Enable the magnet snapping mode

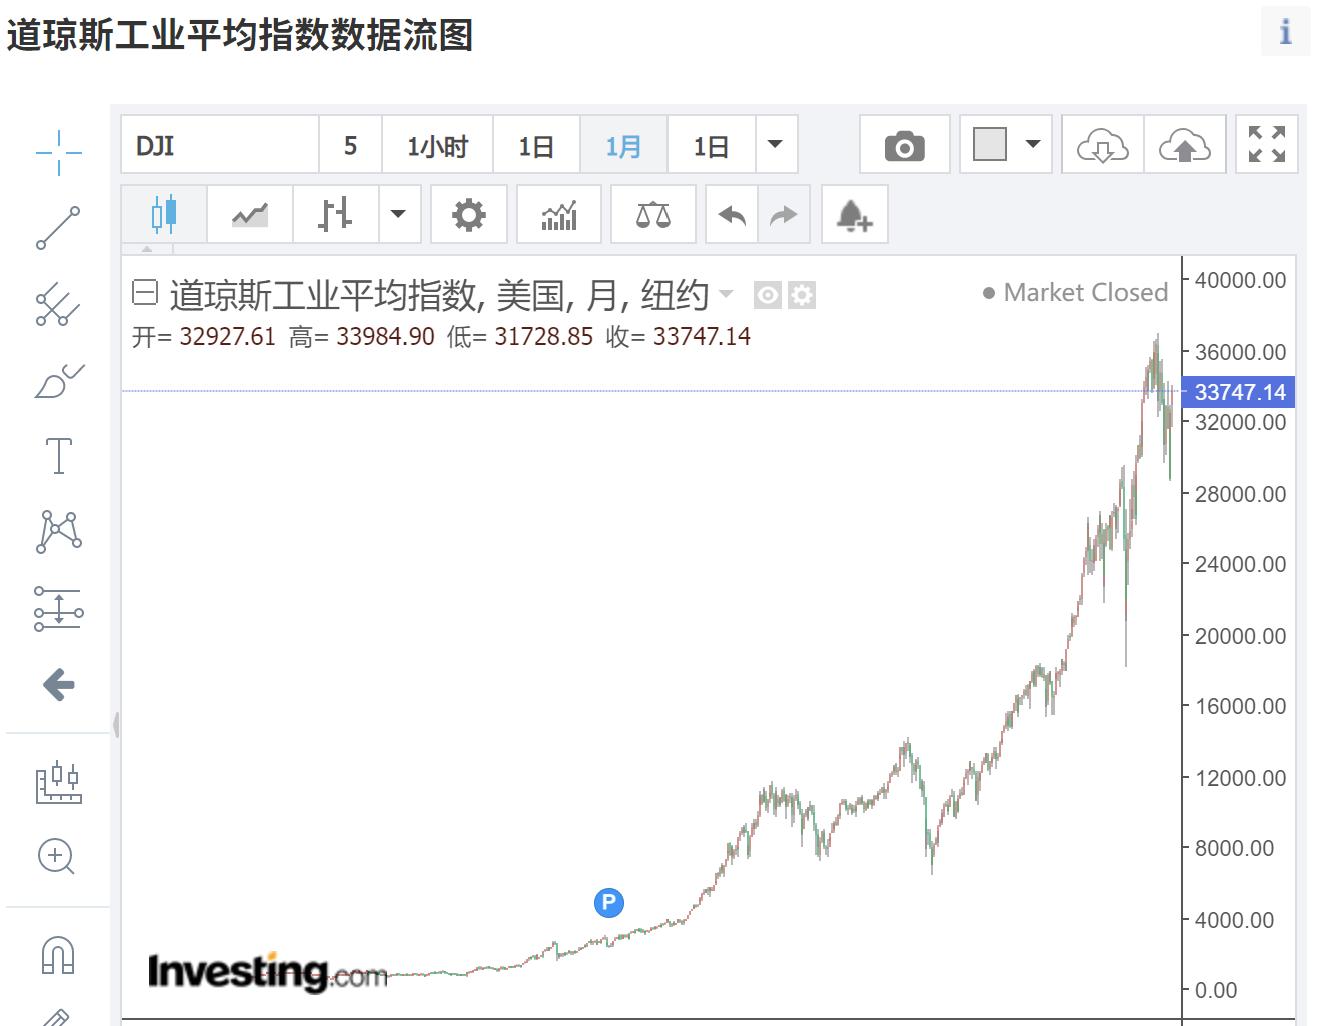click(x=58, y=957)
